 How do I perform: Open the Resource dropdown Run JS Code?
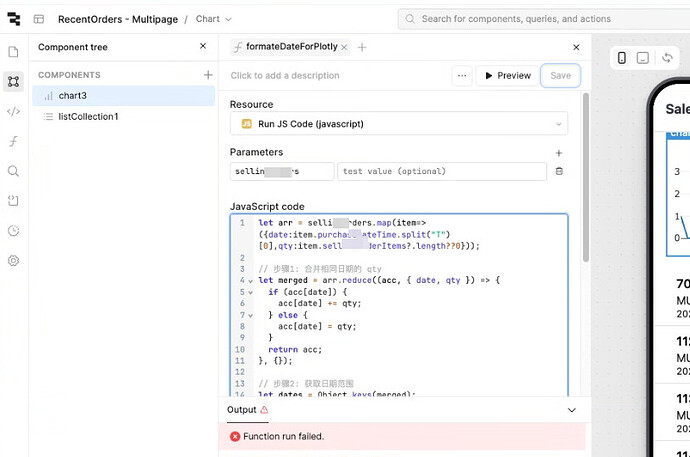tap(399, 124)
